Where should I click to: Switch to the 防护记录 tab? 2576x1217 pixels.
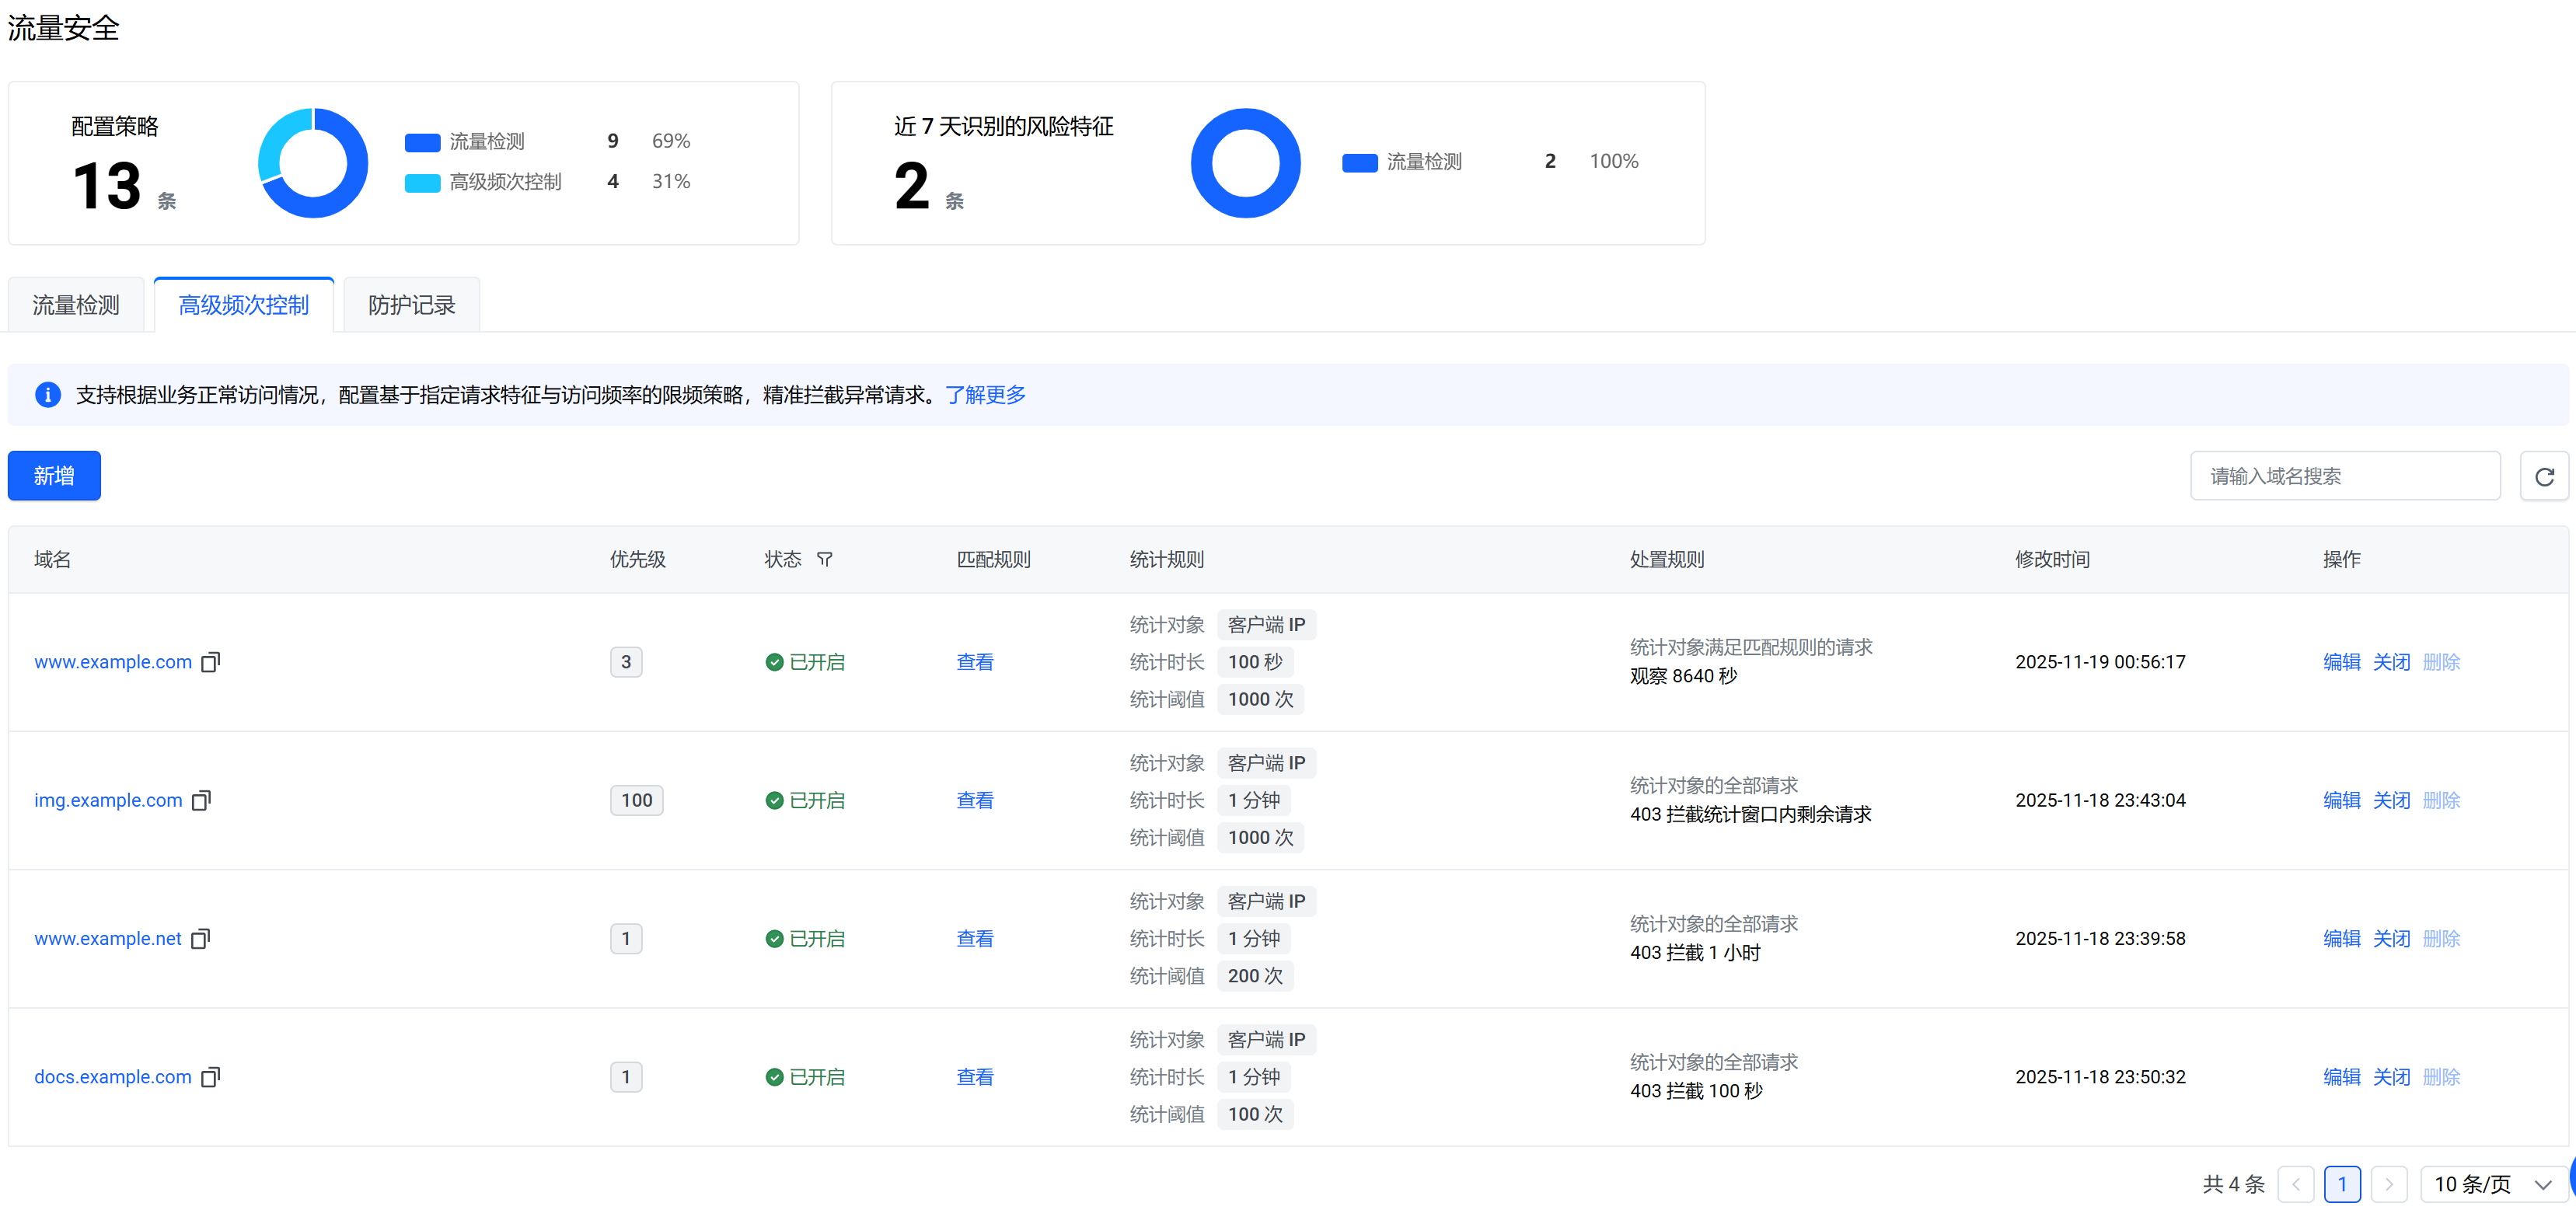pyautogui.click(x=411, y=305)
